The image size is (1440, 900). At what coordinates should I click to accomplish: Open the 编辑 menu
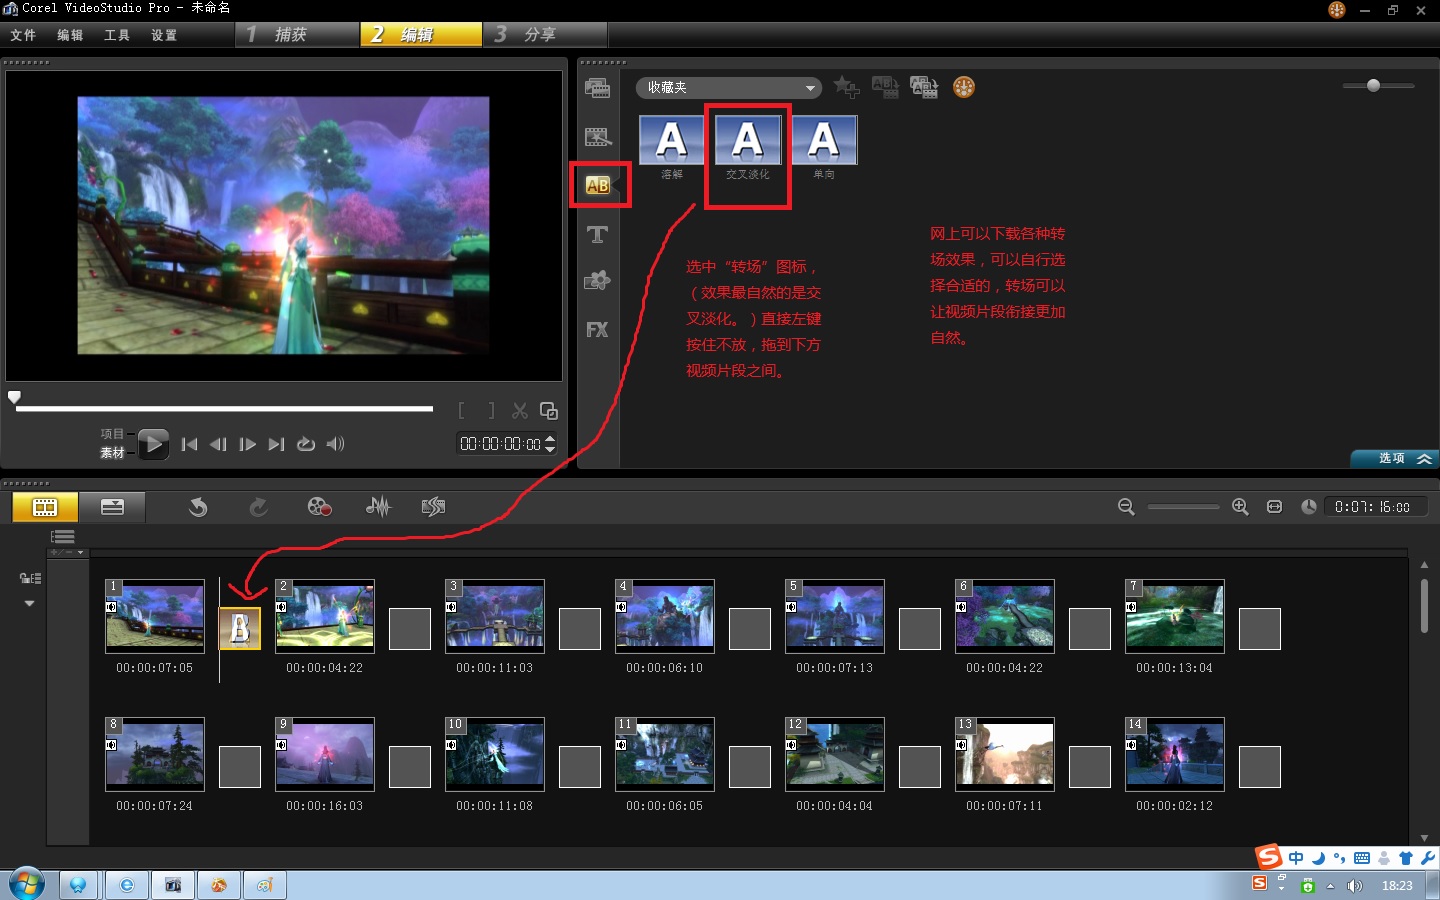tap(70, 35)
